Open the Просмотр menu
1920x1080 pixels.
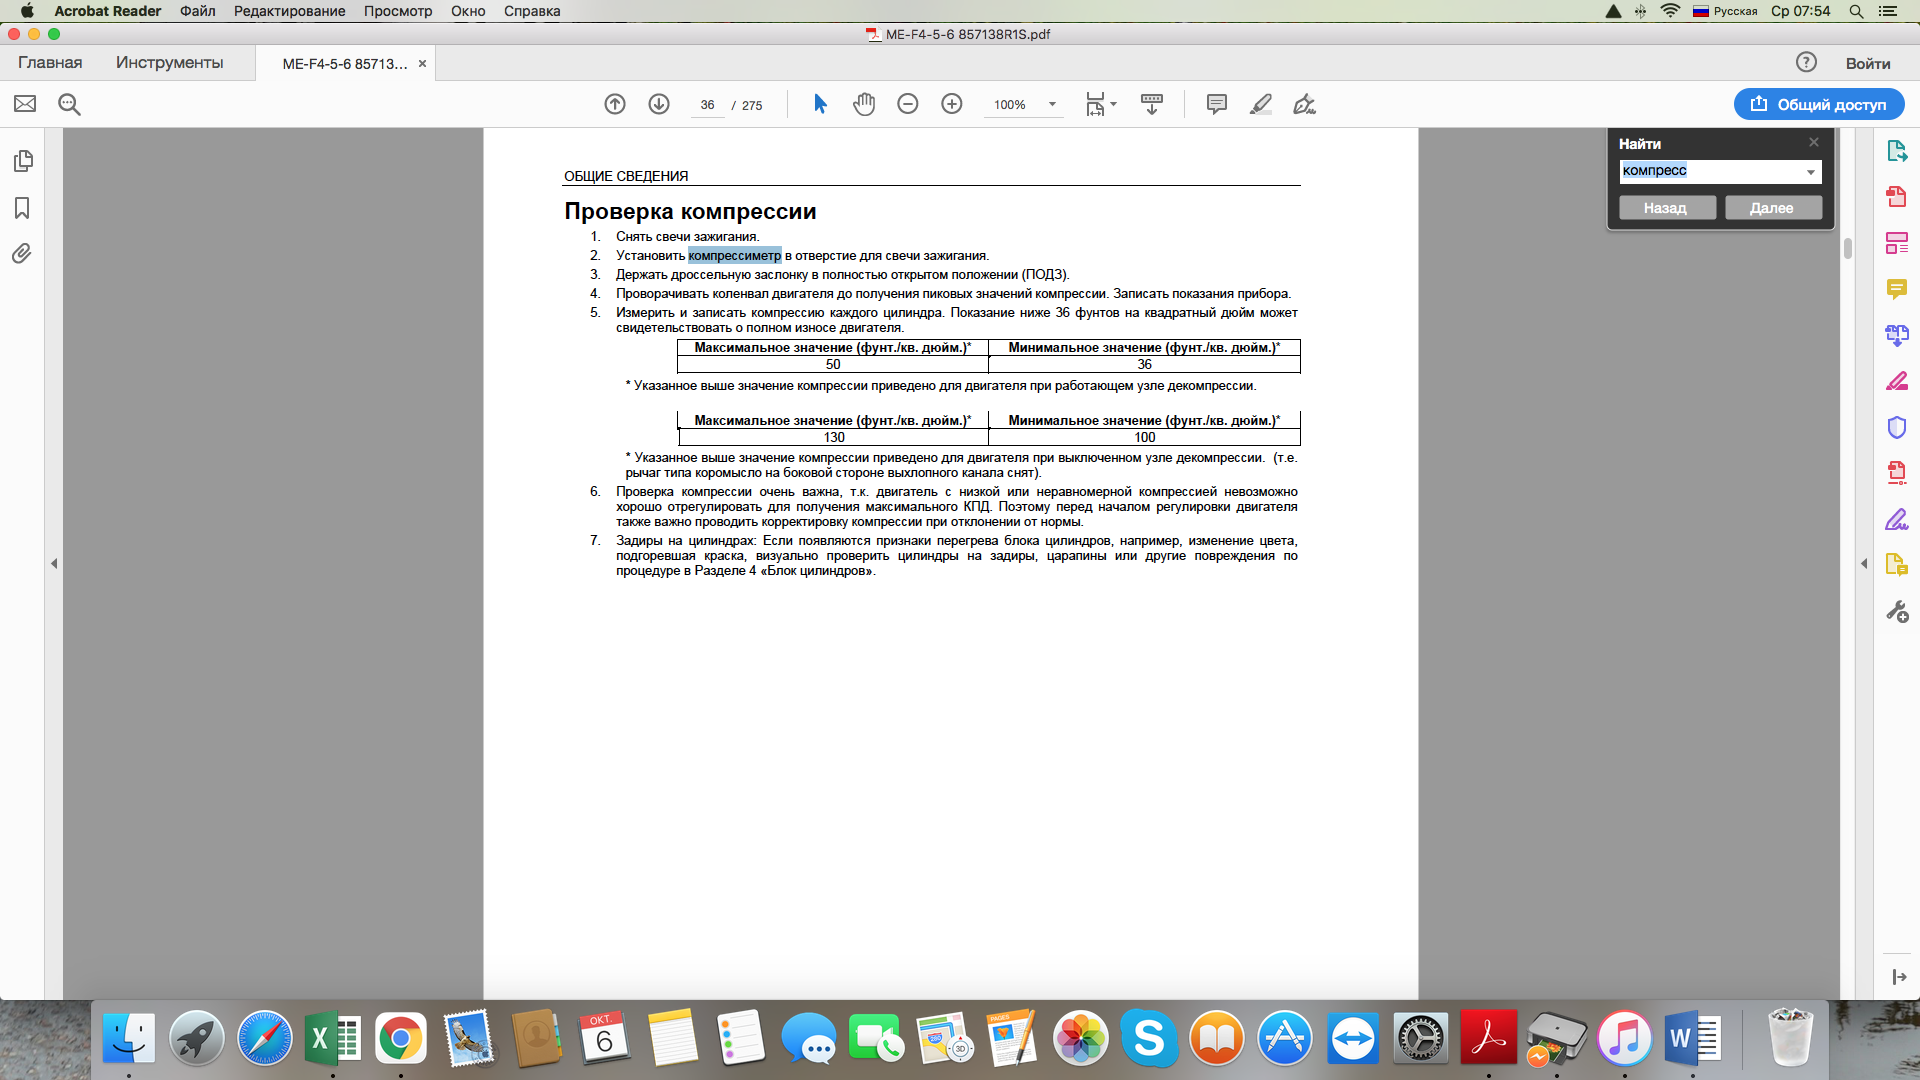[397, 11]
